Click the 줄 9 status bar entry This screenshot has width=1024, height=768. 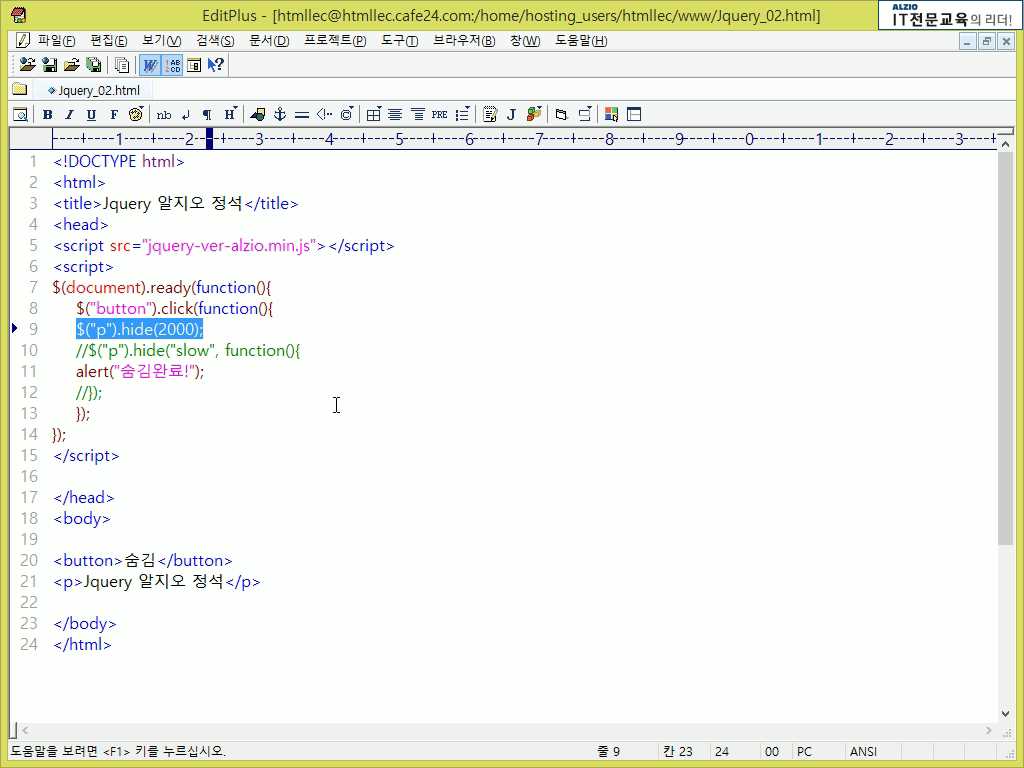[x=608, y=752]
